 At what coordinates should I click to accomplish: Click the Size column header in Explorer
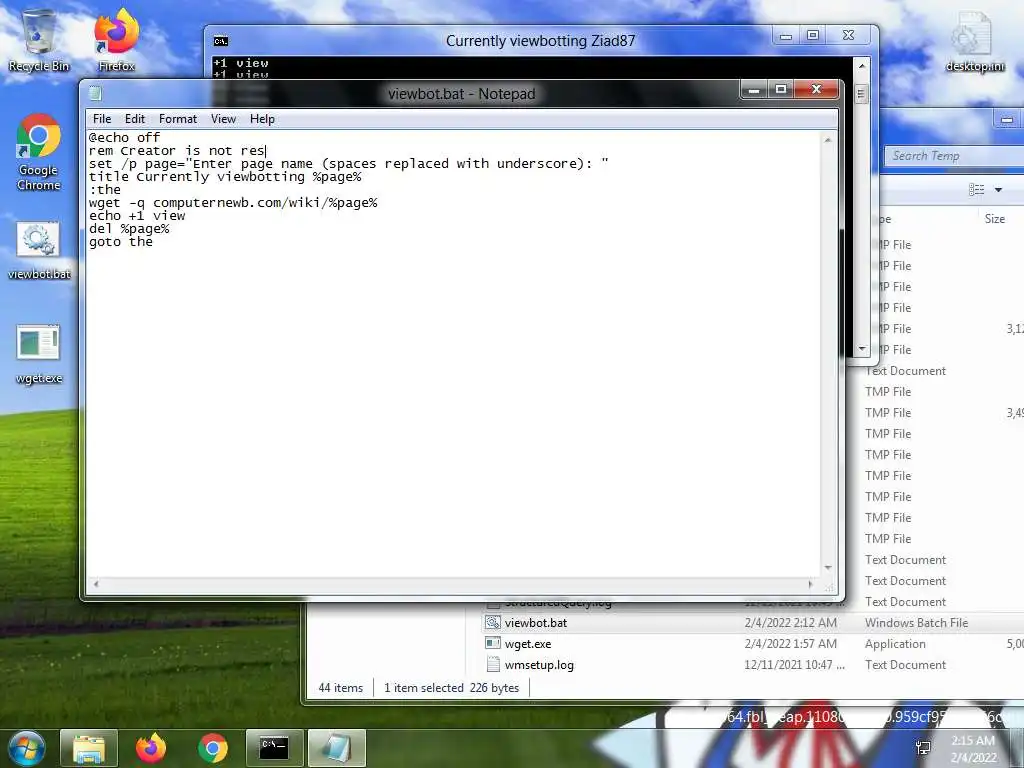click(x=995, y=219)
